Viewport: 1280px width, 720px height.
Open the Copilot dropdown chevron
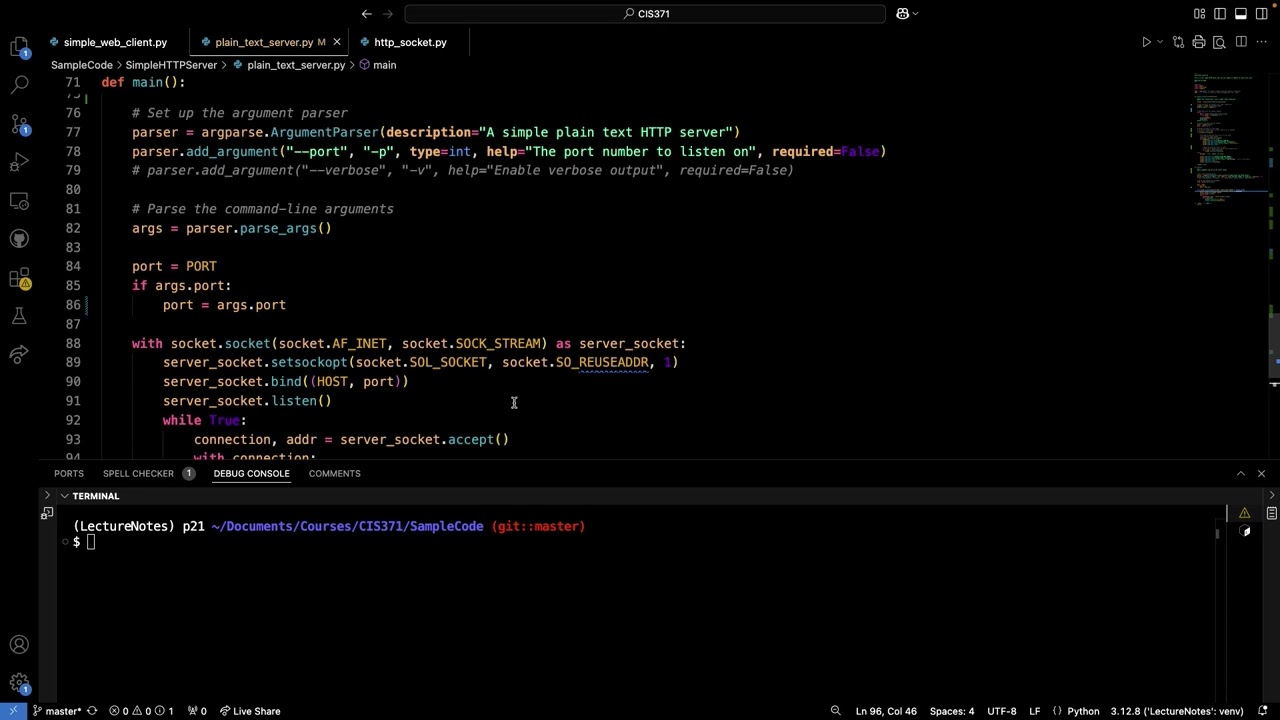915,14
